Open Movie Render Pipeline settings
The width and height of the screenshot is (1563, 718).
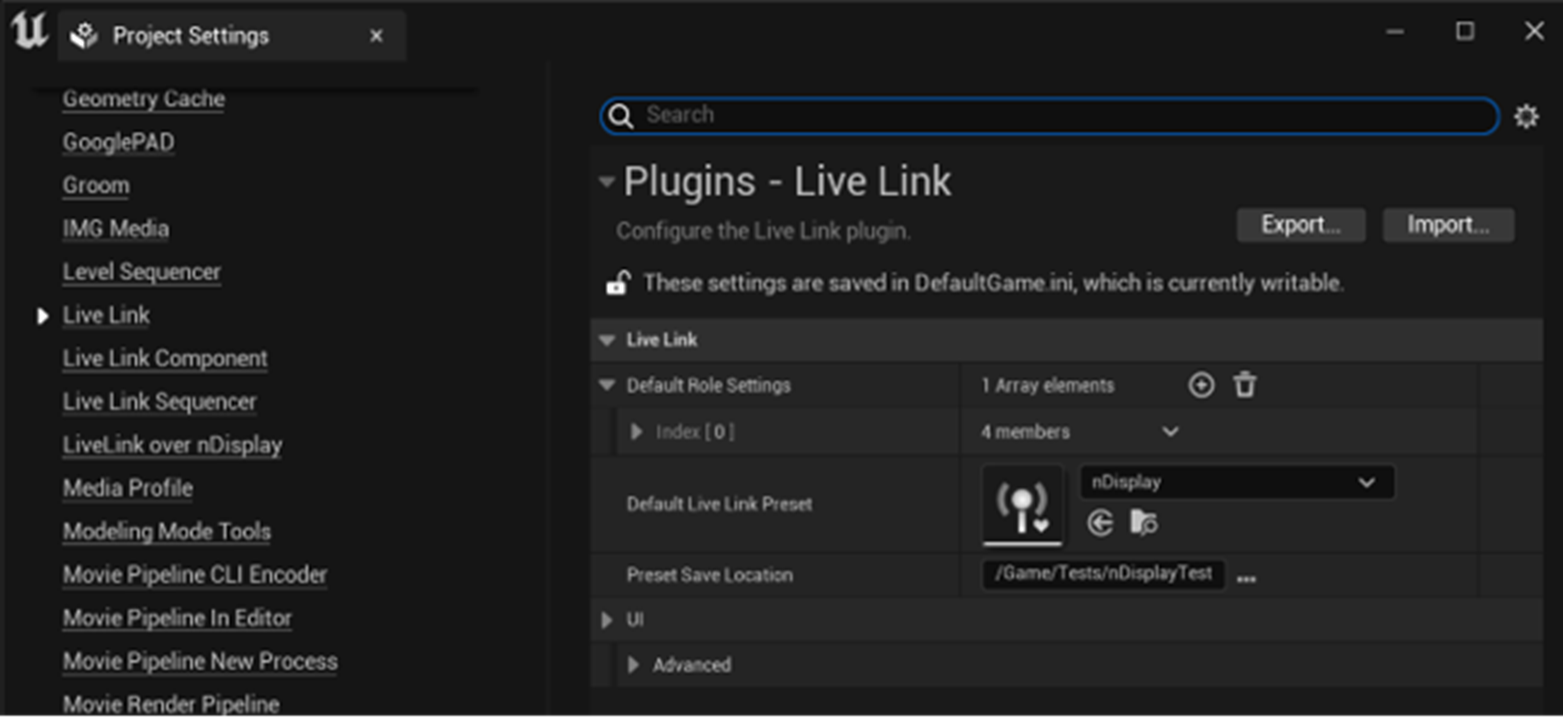click(x=171, y=704)
